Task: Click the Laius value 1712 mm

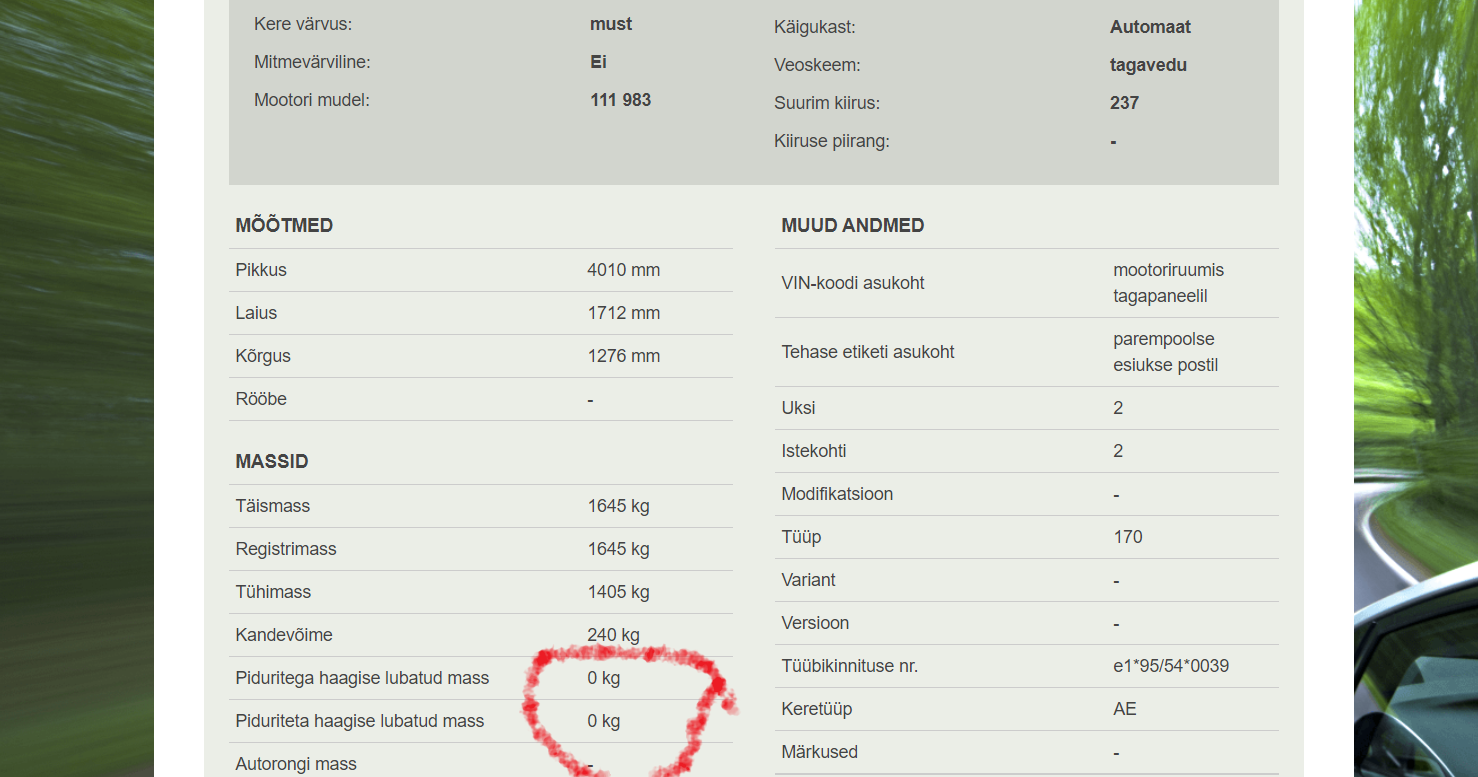Action: click(x=623, y=313)
